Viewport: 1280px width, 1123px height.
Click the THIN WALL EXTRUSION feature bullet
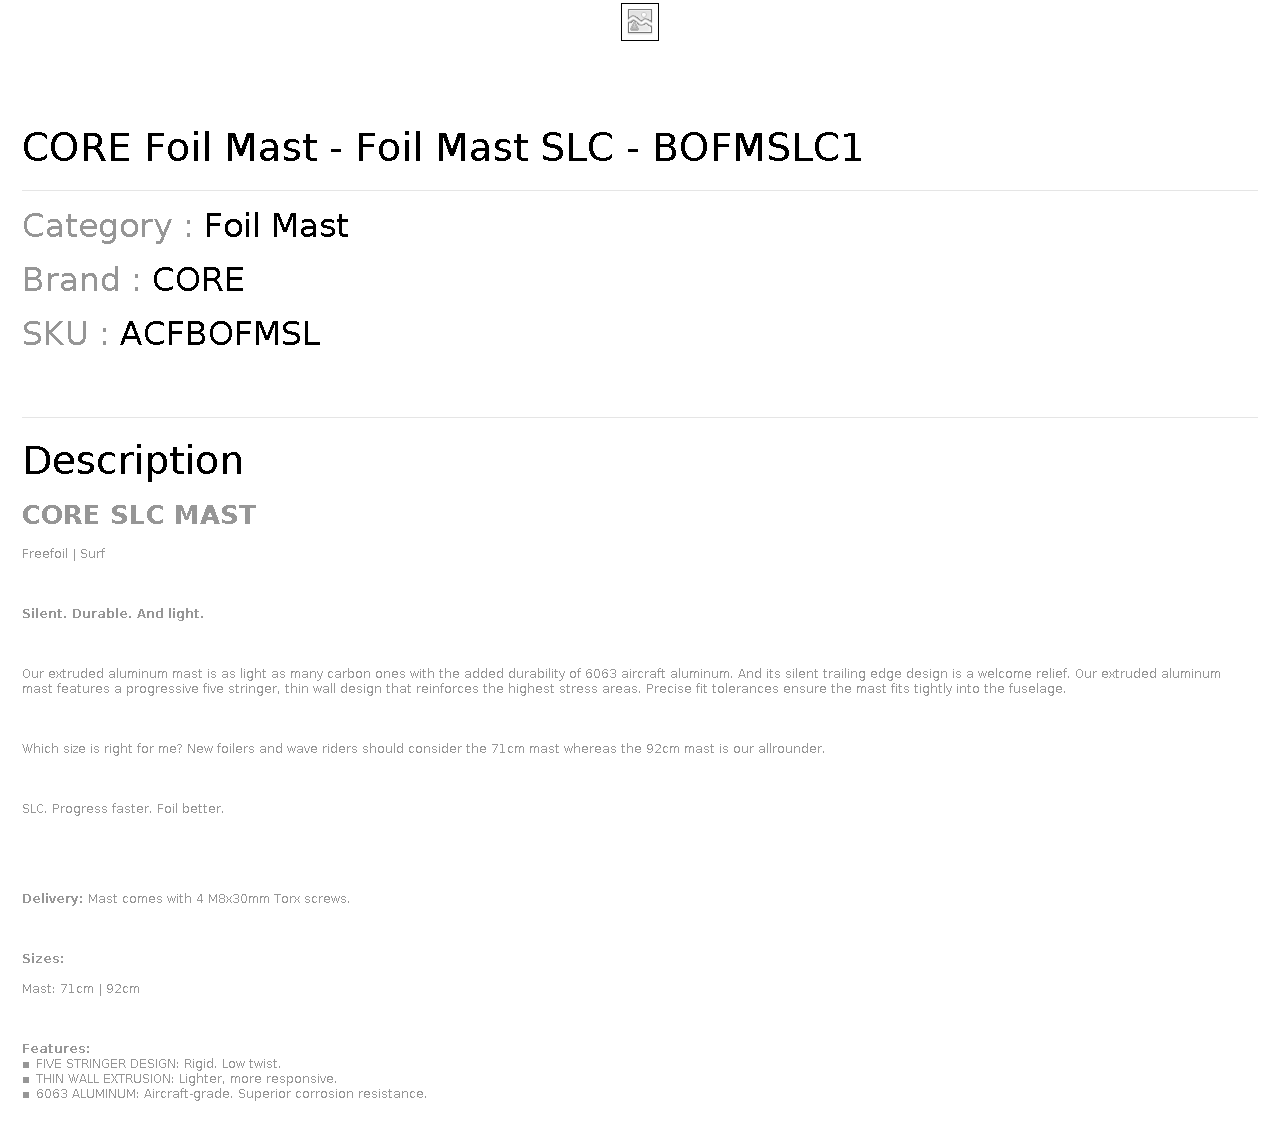(180, 1079)
